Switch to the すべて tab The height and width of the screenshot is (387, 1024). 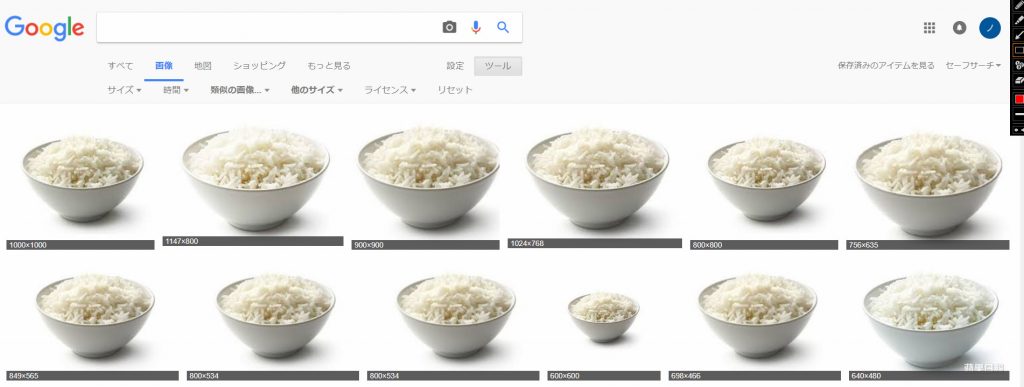tap(120, 66)
